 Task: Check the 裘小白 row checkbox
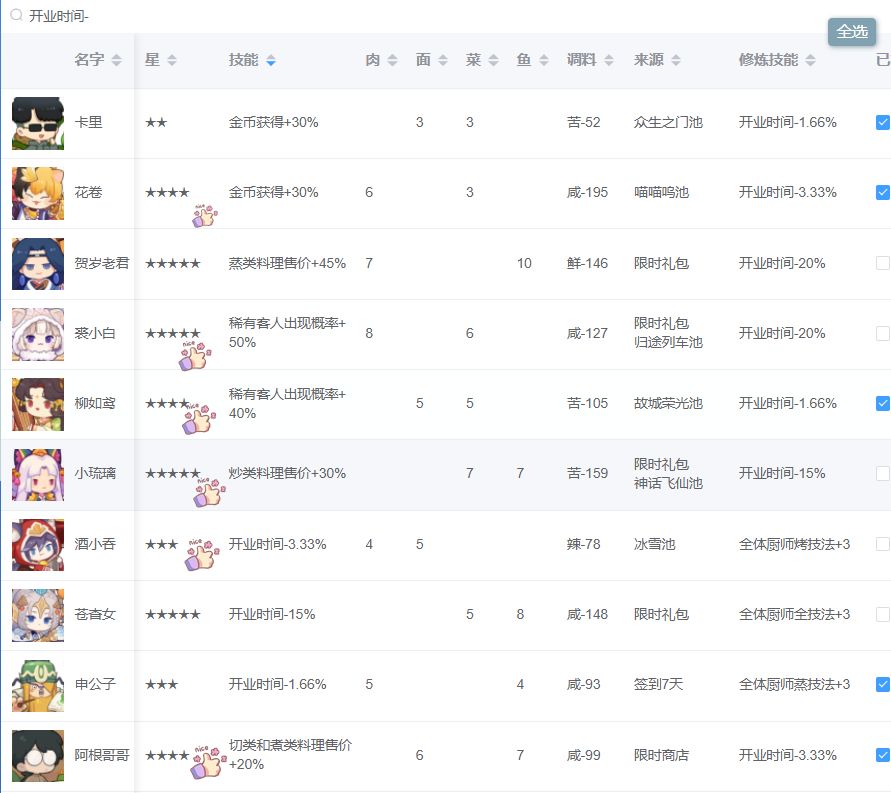pyautogui.click(x=882, y=333)
